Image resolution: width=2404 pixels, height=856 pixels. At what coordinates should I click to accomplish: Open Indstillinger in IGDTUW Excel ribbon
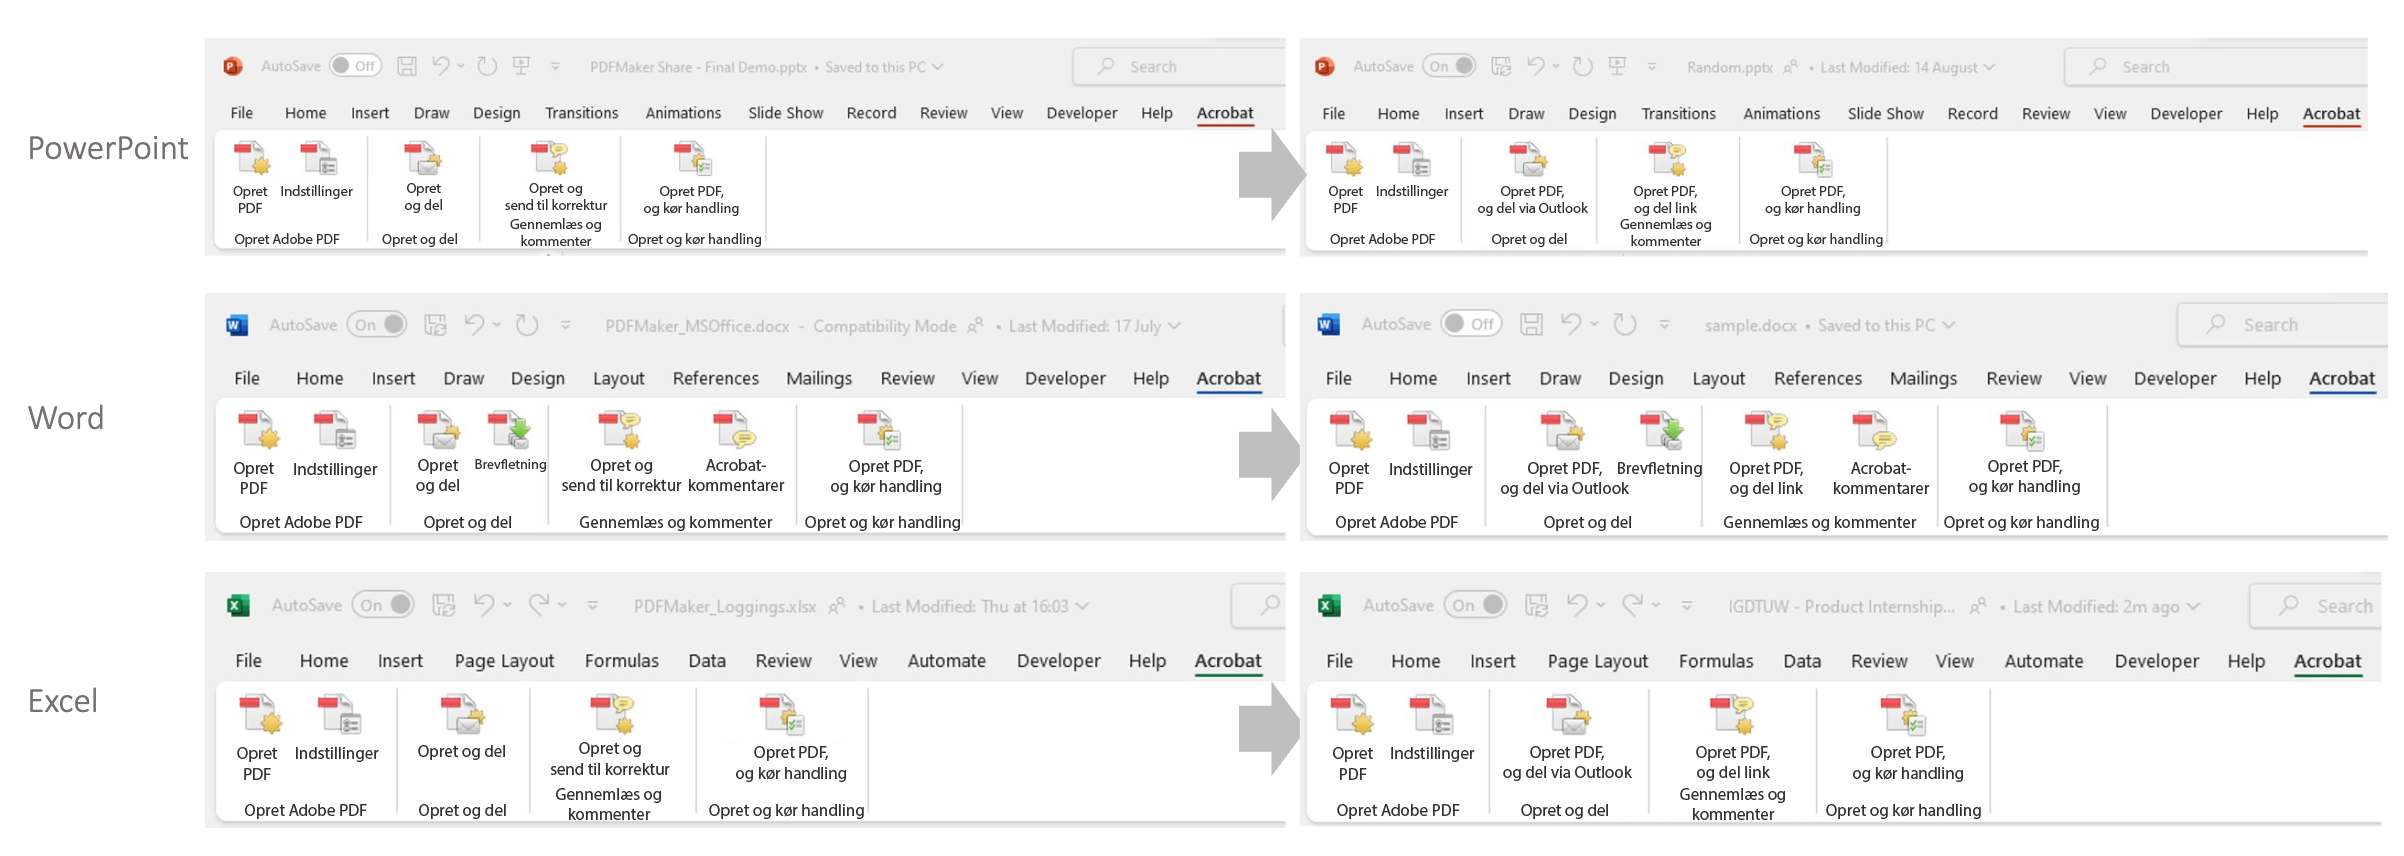1432,728
